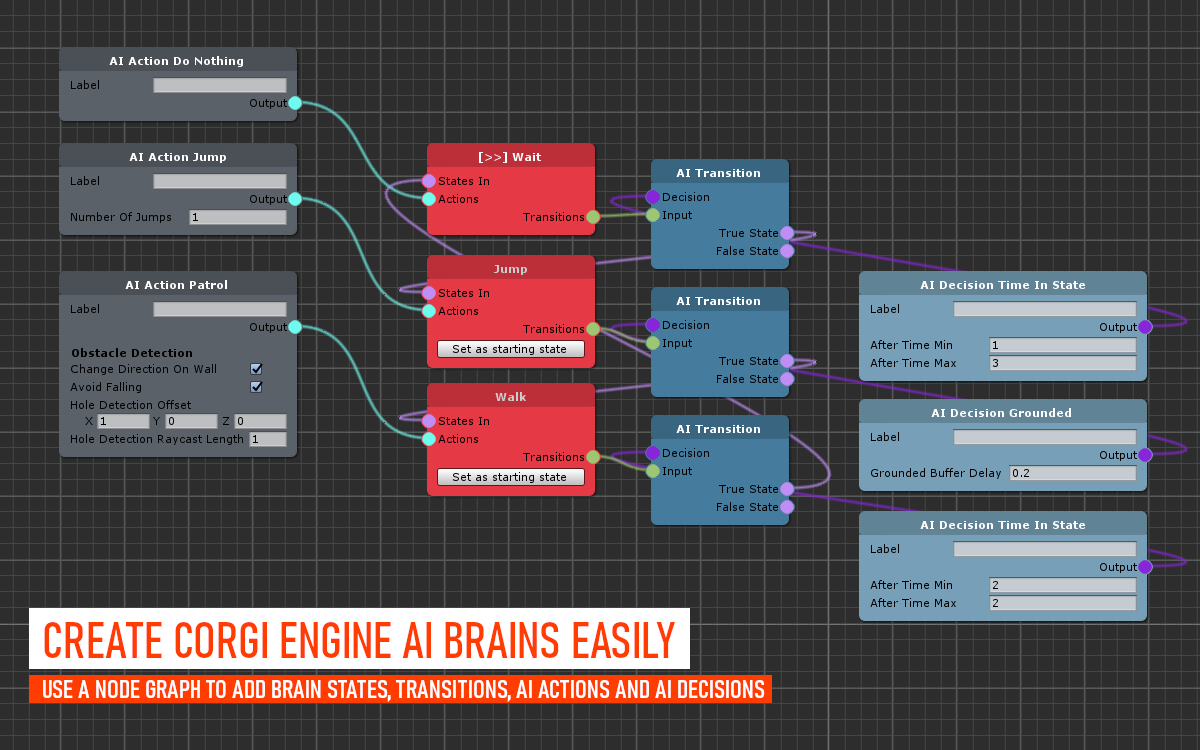Click the Label field in AI Action Patrol

tap(220, 309)
